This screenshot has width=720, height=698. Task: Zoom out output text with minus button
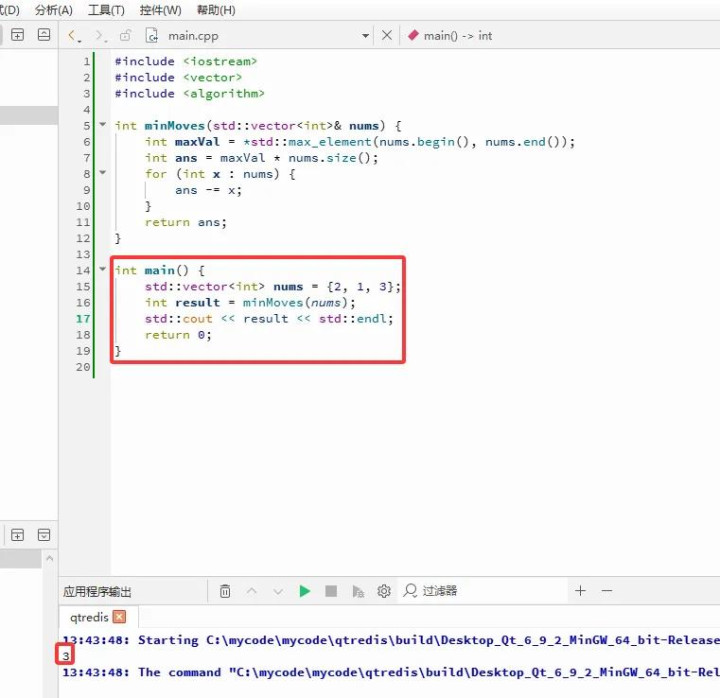click(606, 591)
